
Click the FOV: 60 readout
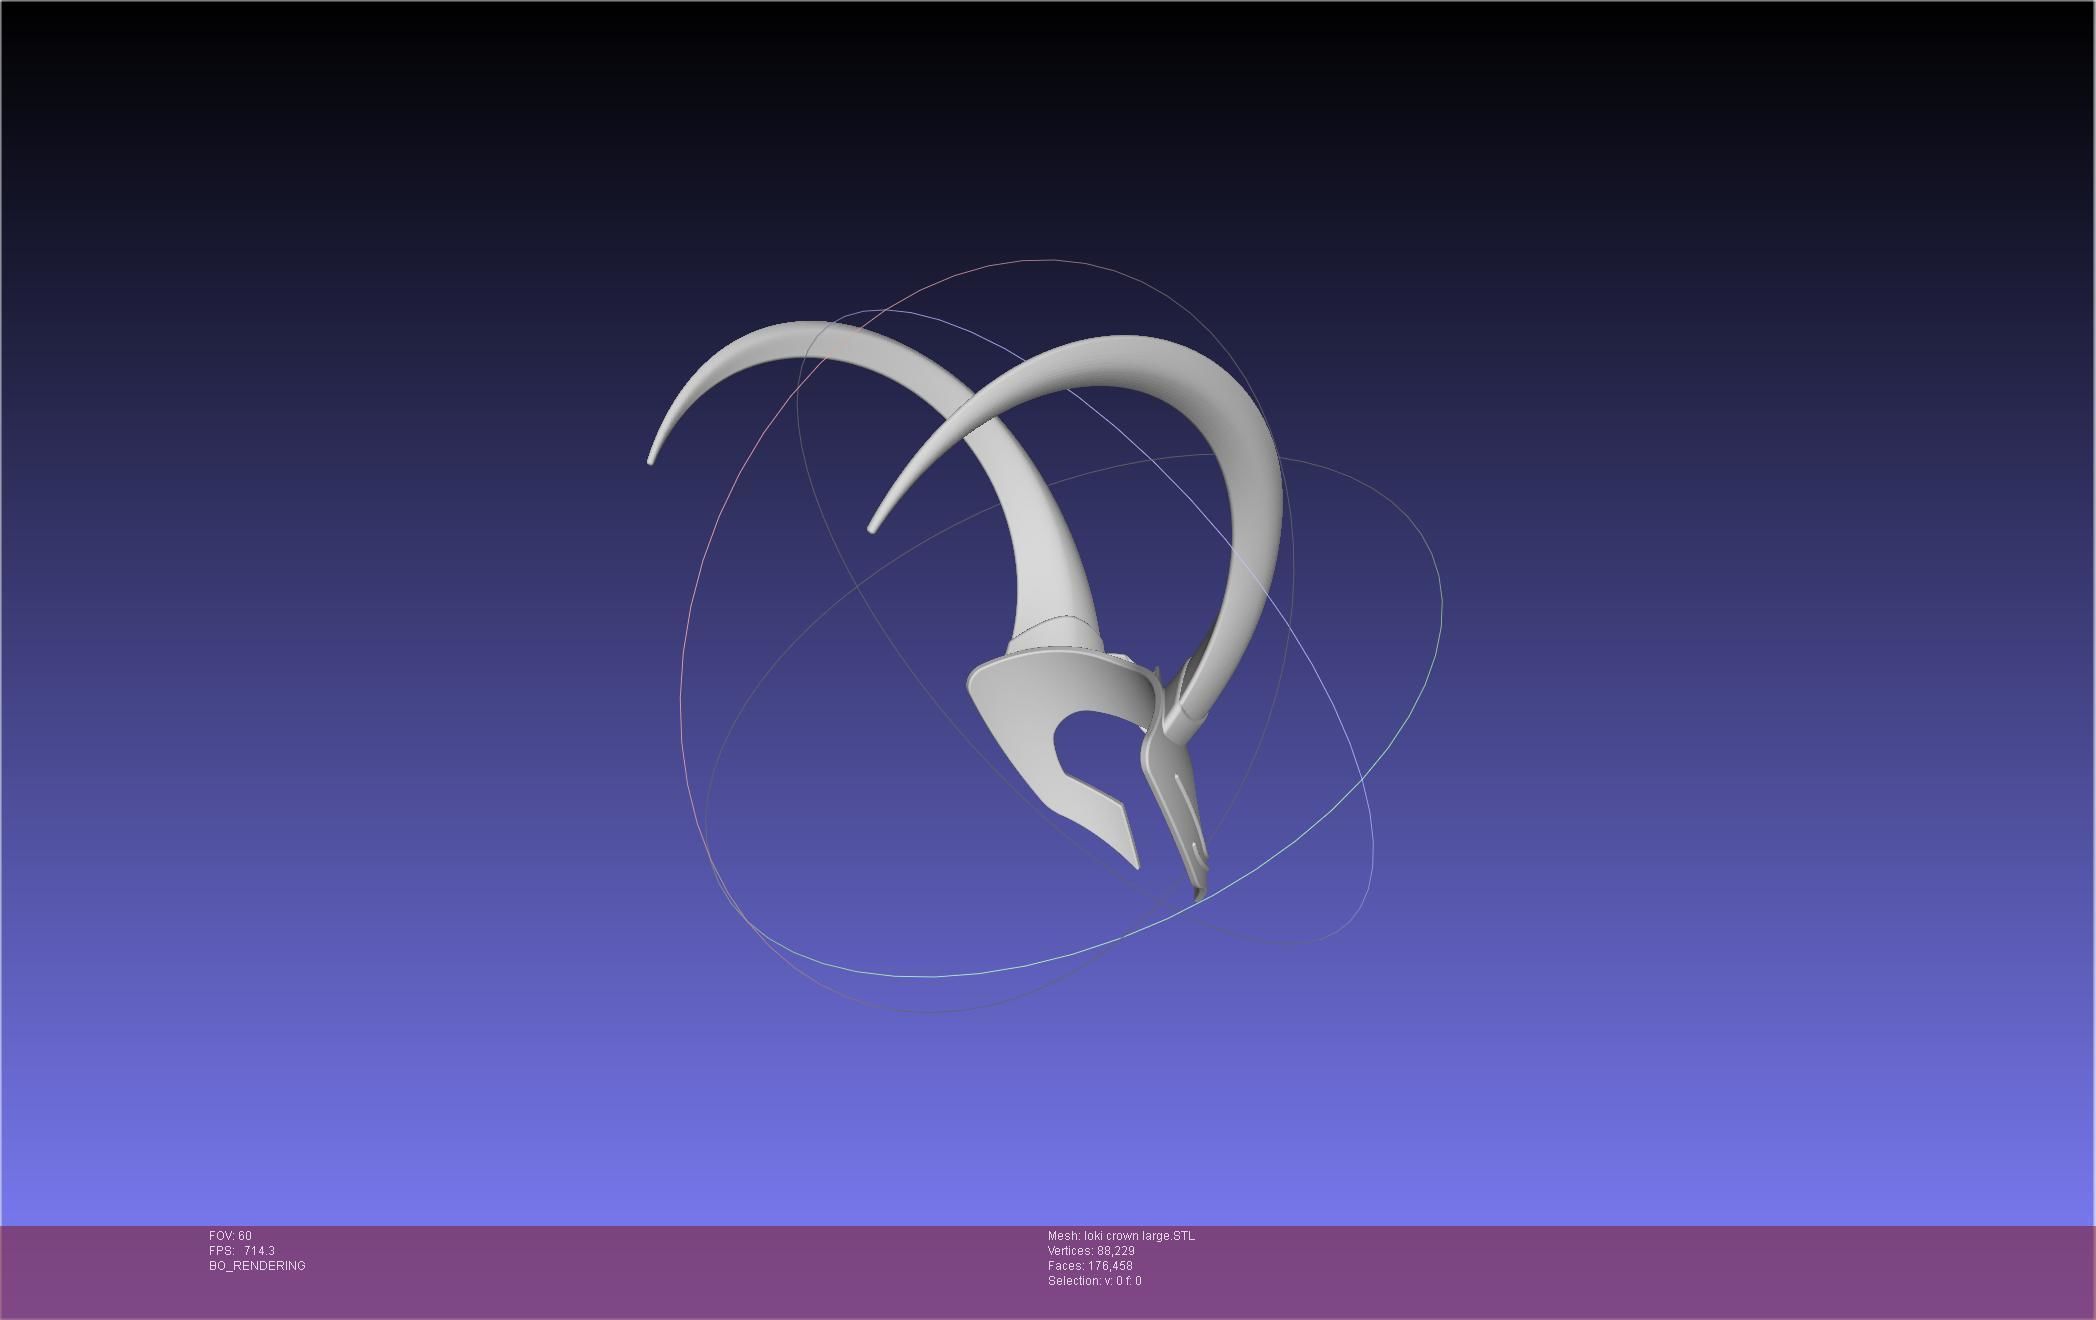pyautogui.click(x=230, y=1236)
